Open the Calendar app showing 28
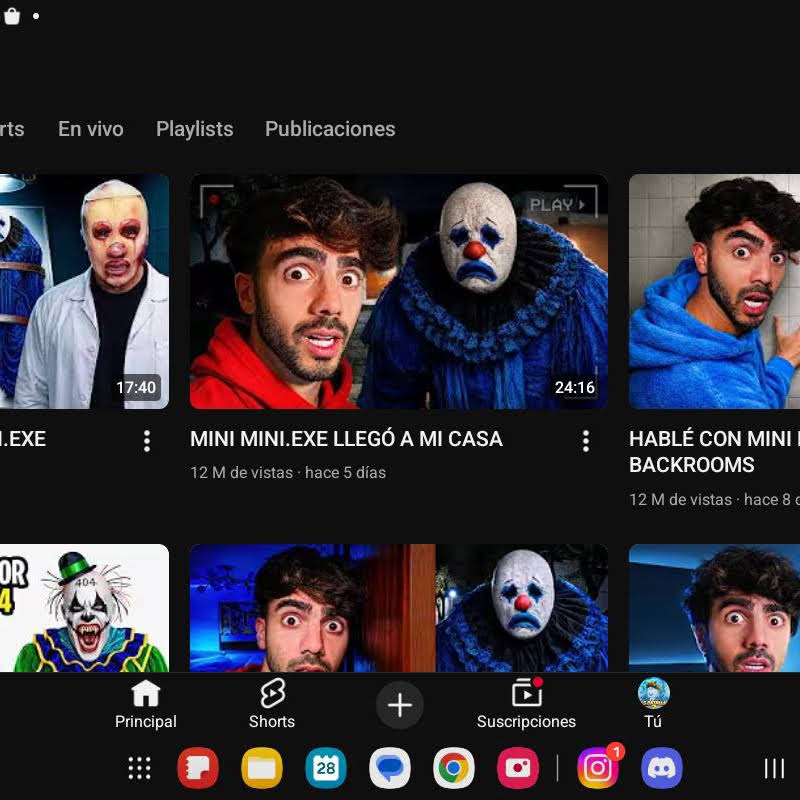This screenshot has width=800, height=800. (x=326, y=768)
